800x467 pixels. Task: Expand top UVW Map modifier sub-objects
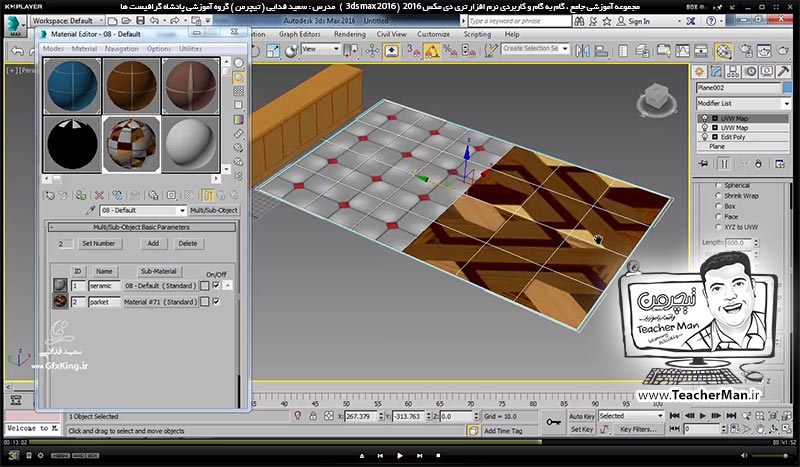pos(715,118)
